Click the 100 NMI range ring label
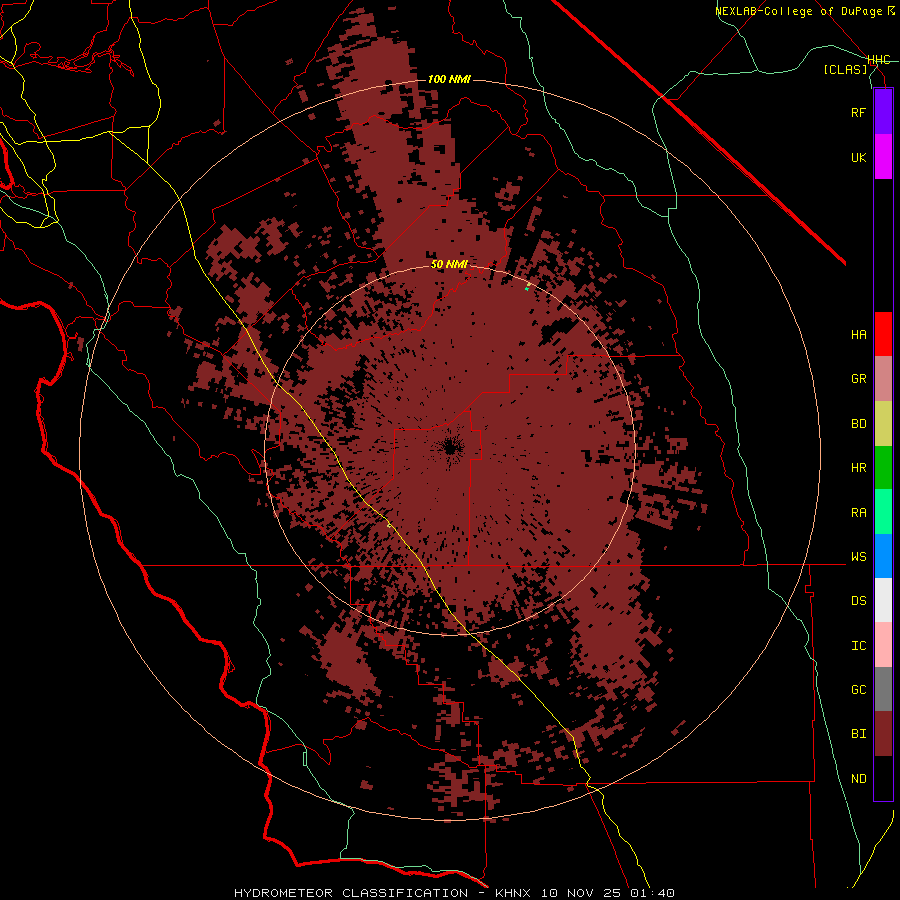The height and width of the screenshot is (900, 900). 449,79
